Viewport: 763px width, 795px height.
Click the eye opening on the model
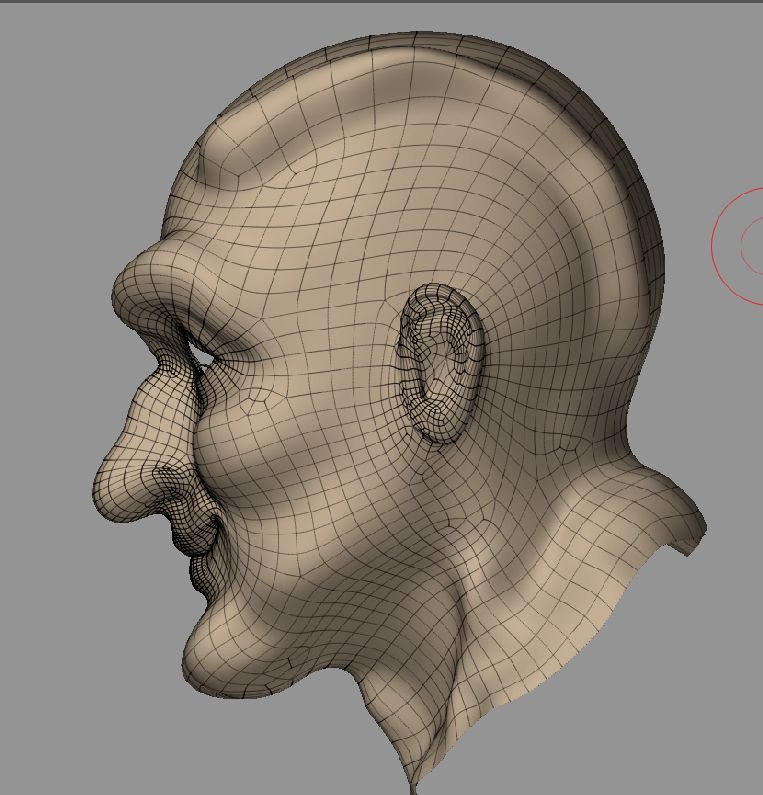[201, 356]
